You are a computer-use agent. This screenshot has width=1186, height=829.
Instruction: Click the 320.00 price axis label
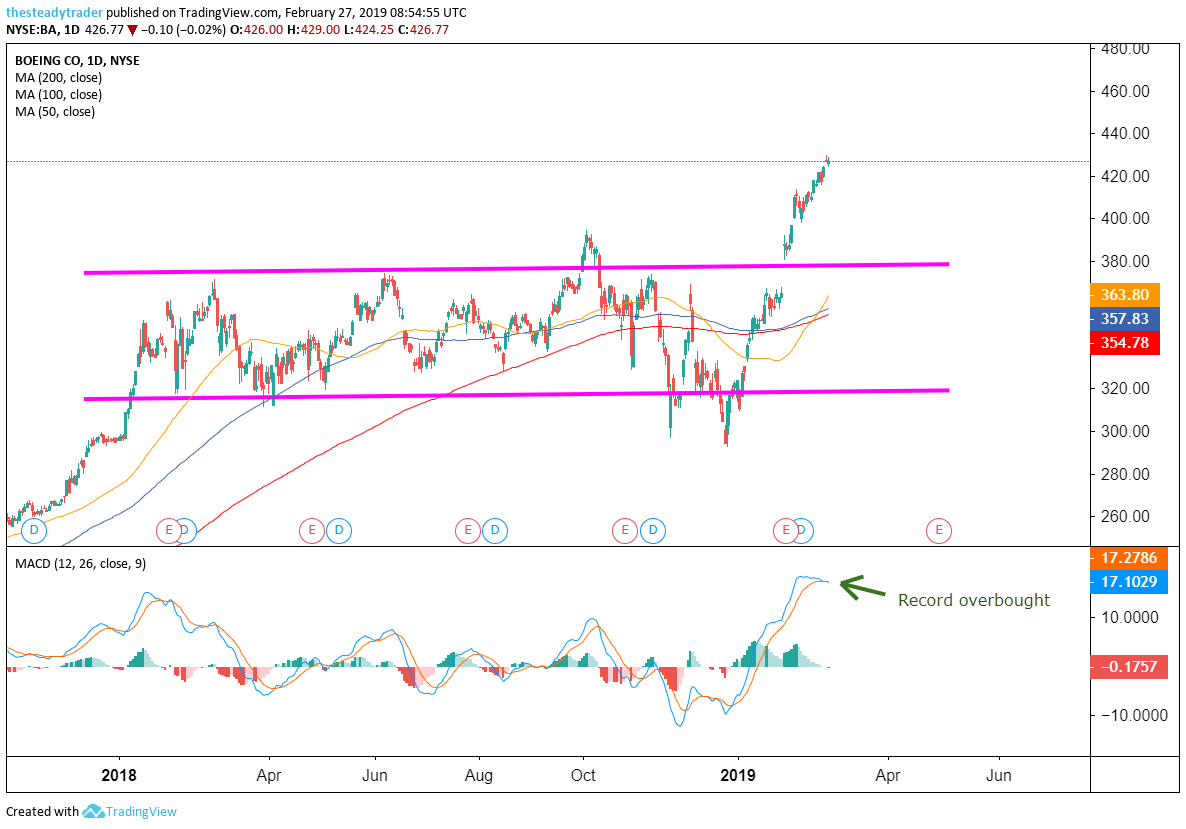pyautogui.click(x=1125, y=388)
